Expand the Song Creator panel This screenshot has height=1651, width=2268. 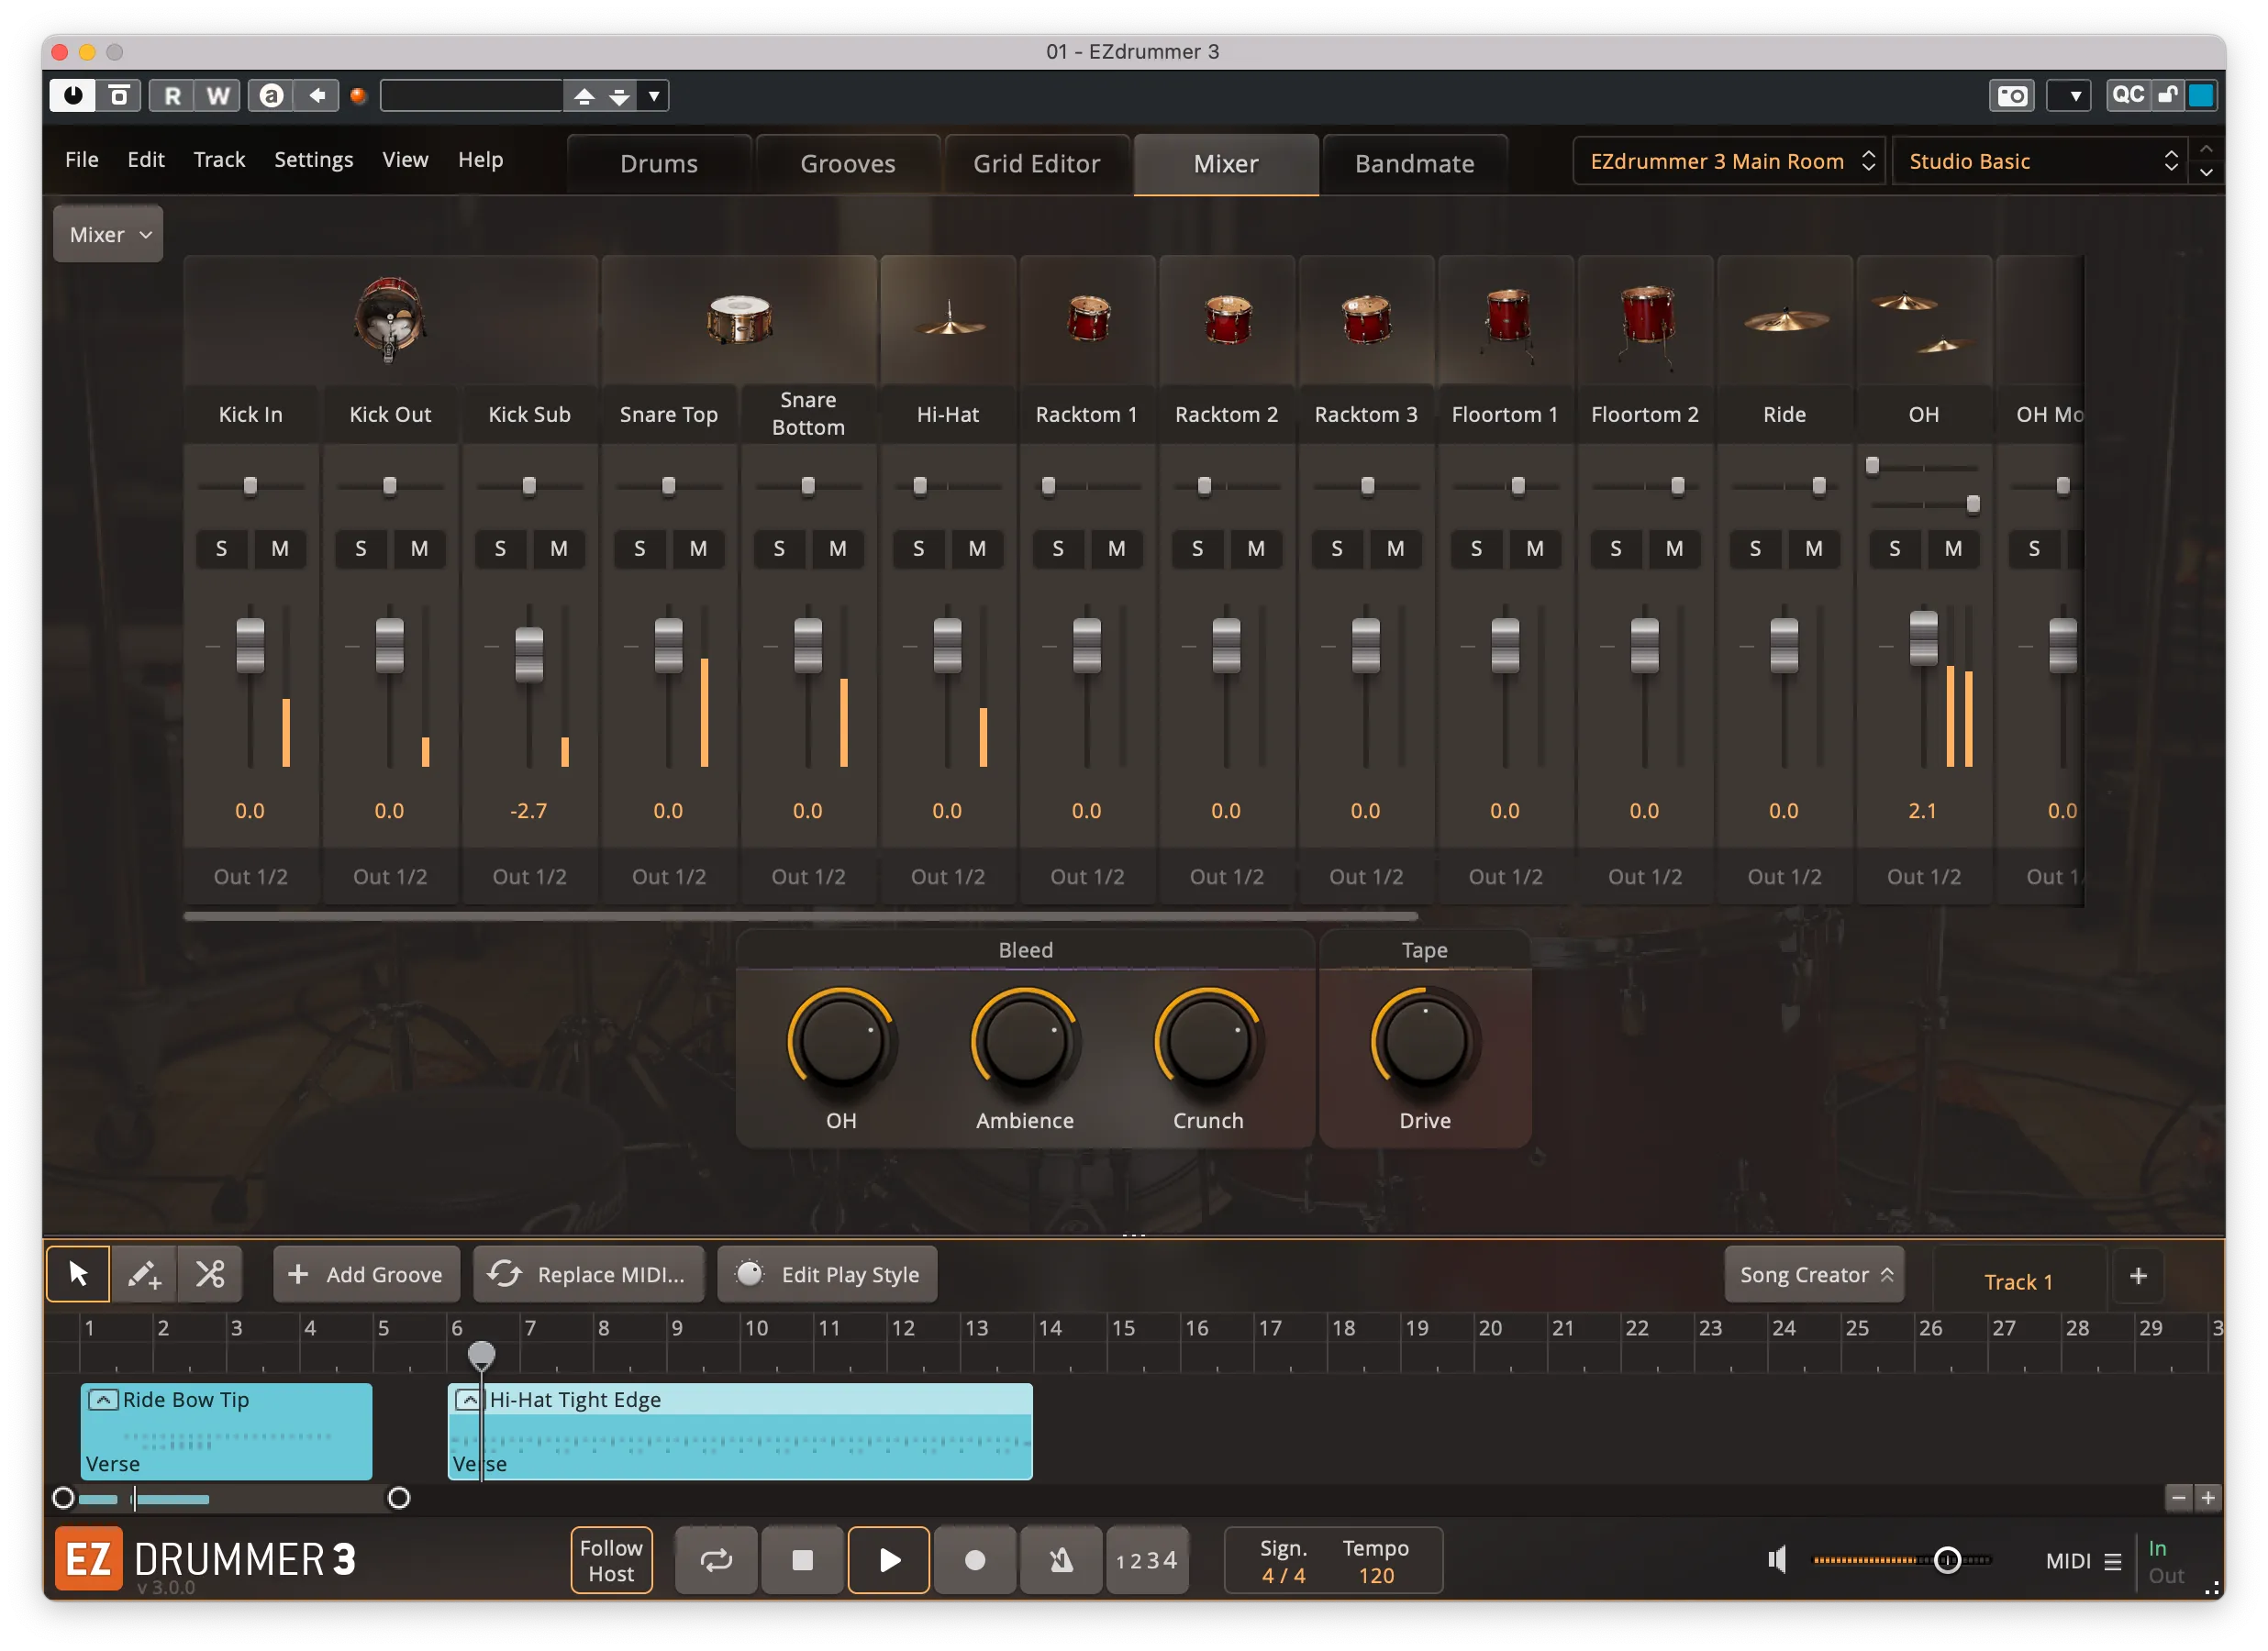[1814, 1274]
